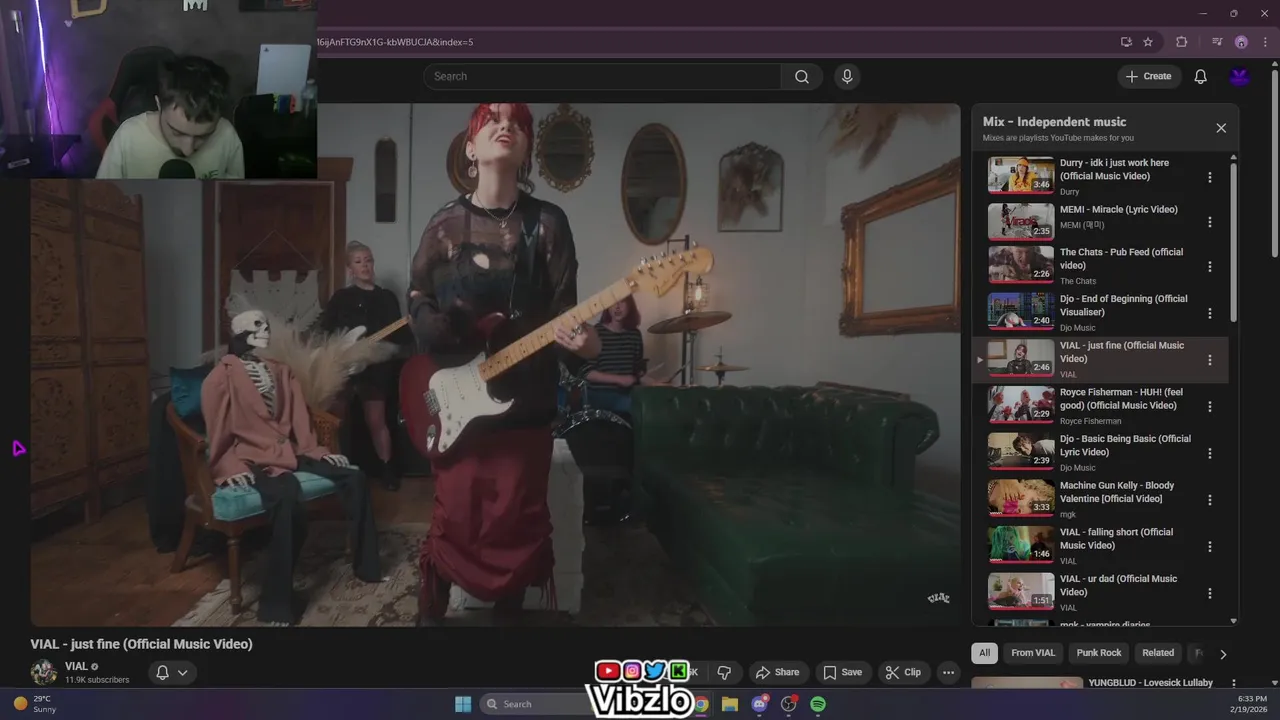Open options for Royce Fisherman - HUH!
The image size is (1280, 720).
[x=1210, y=407]
